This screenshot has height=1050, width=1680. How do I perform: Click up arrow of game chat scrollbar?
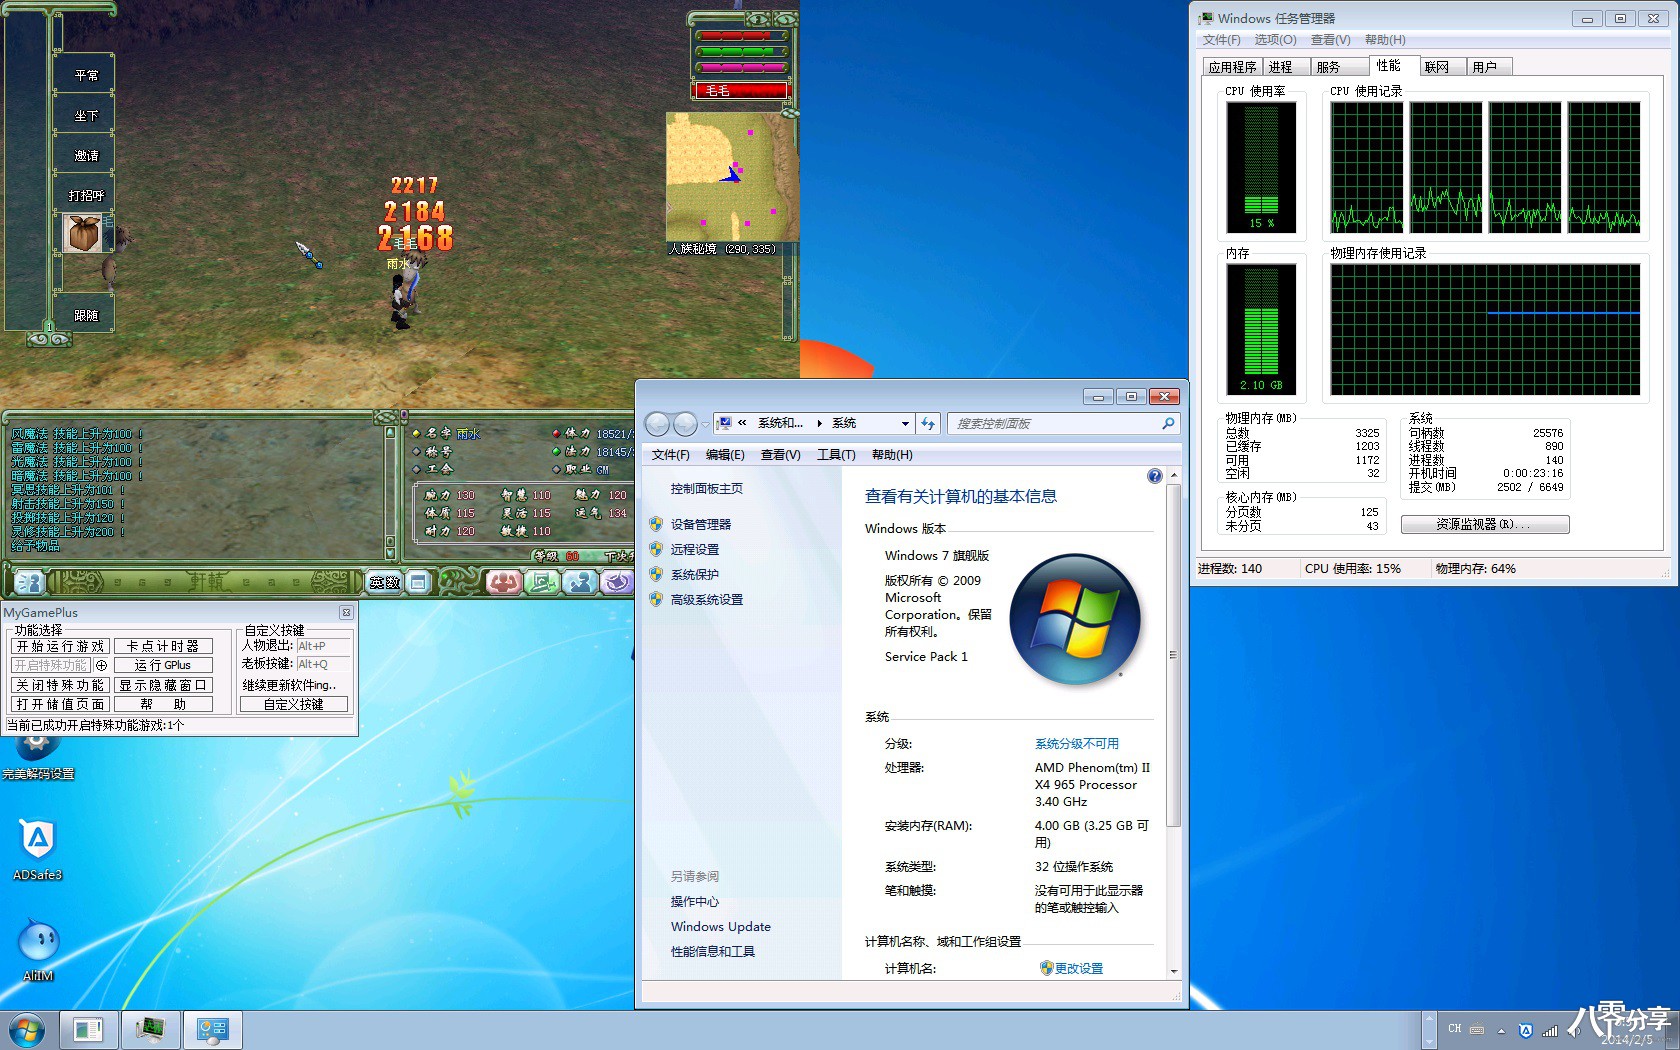point(391,433)
